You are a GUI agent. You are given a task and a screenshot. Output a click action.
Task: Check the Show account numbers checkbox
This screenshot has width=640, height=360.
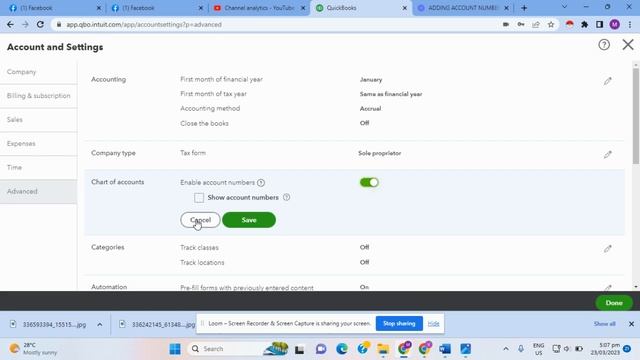pyautogui.click(x=199, y=198)
